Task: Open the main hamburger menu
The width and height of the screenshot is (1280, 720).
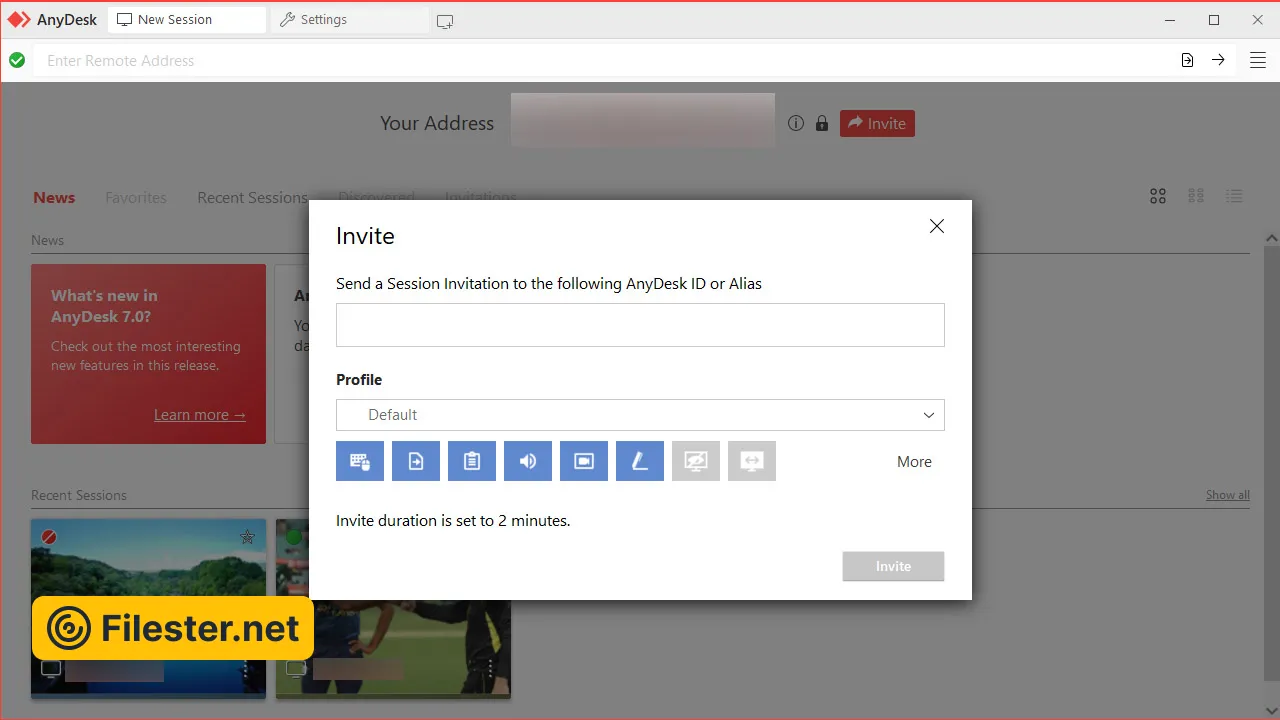Action: point(1258,60)
